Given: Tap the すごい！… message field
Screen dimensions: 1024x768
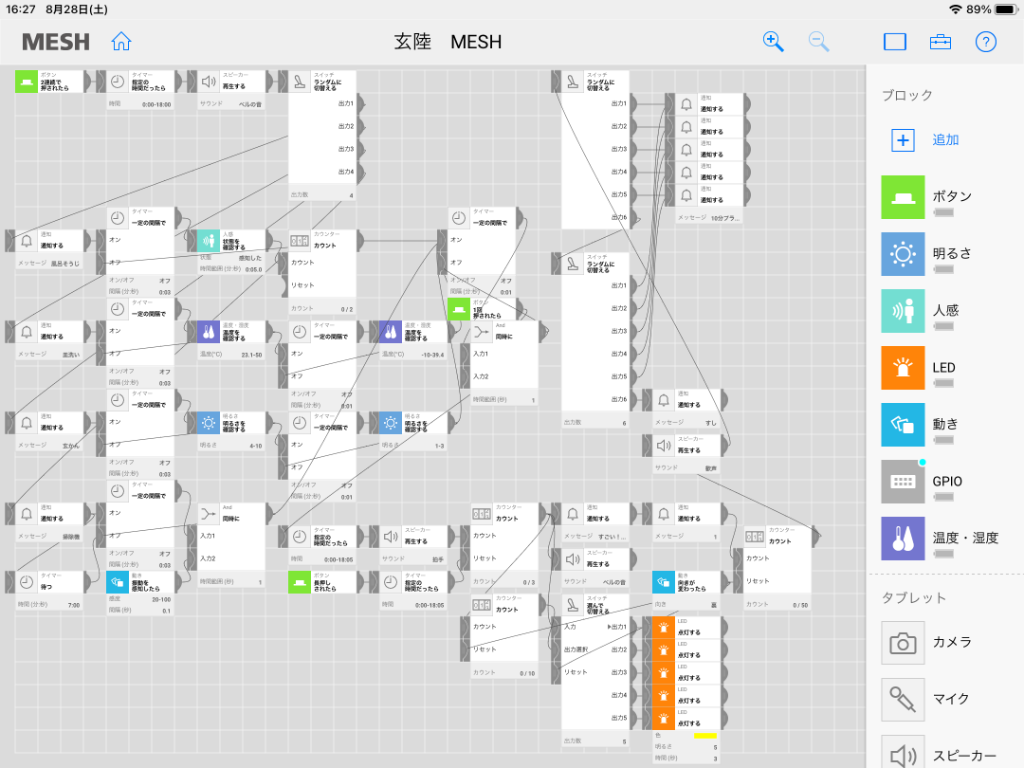Looking at the screenshot, I should tap(596, 537).
